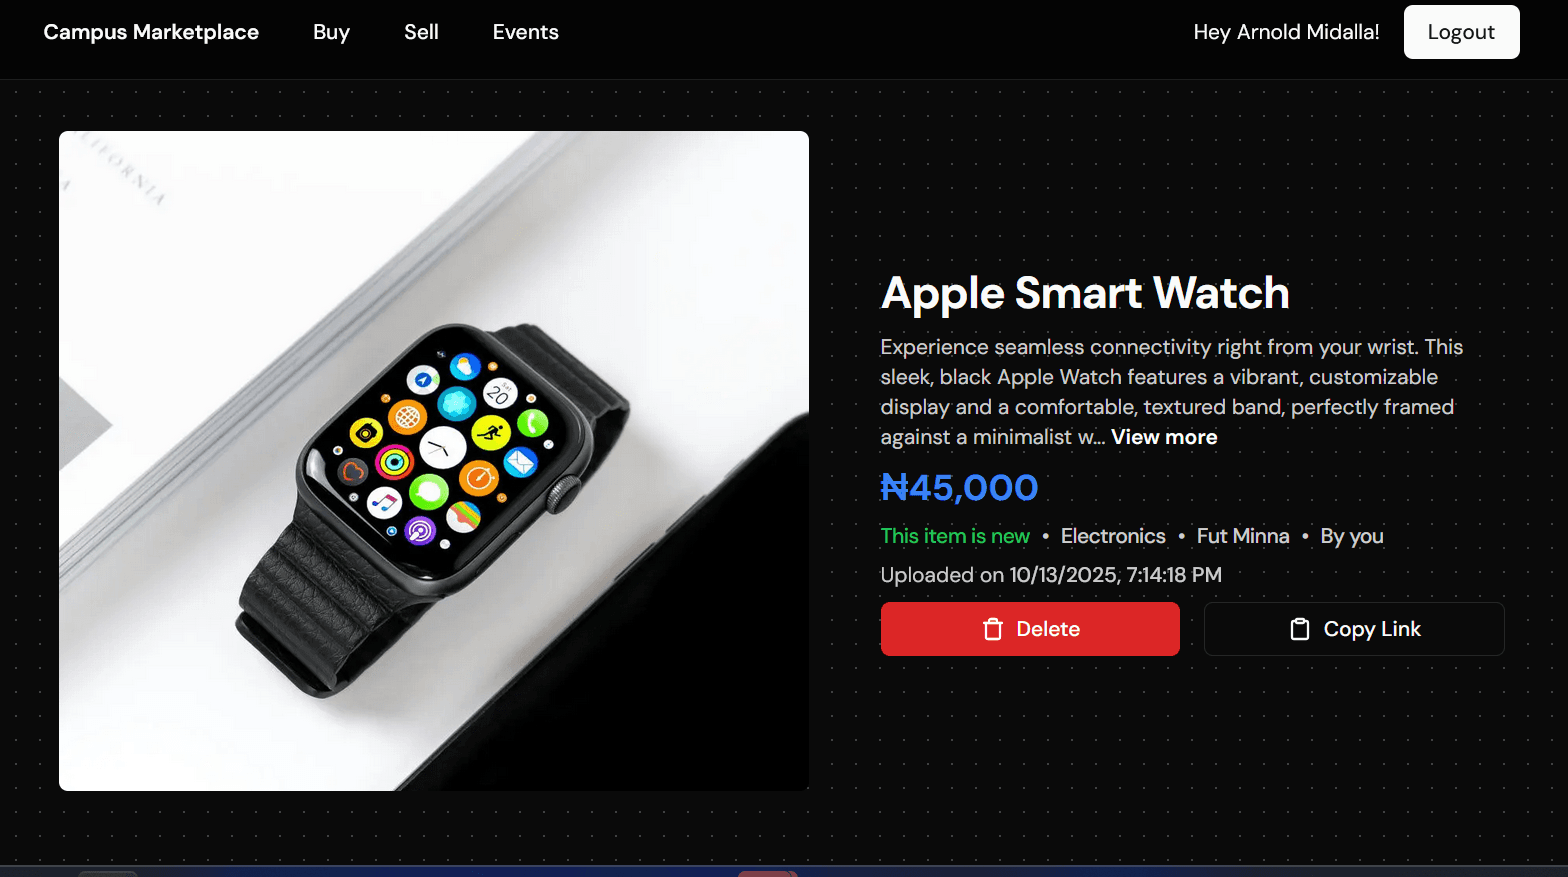Click the Electronics category tag
This screenshot has width=1568, height=877.
click(x=1113, y=536)
